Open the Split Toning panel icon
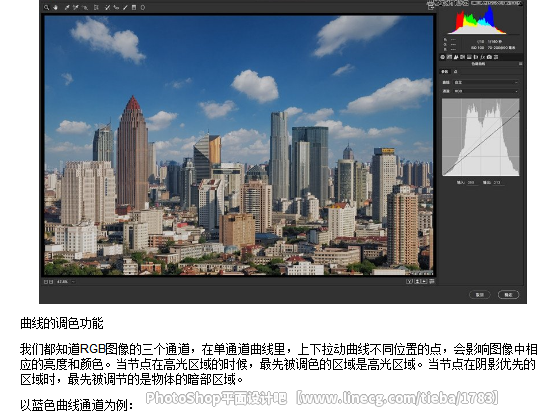 [469, 57]
